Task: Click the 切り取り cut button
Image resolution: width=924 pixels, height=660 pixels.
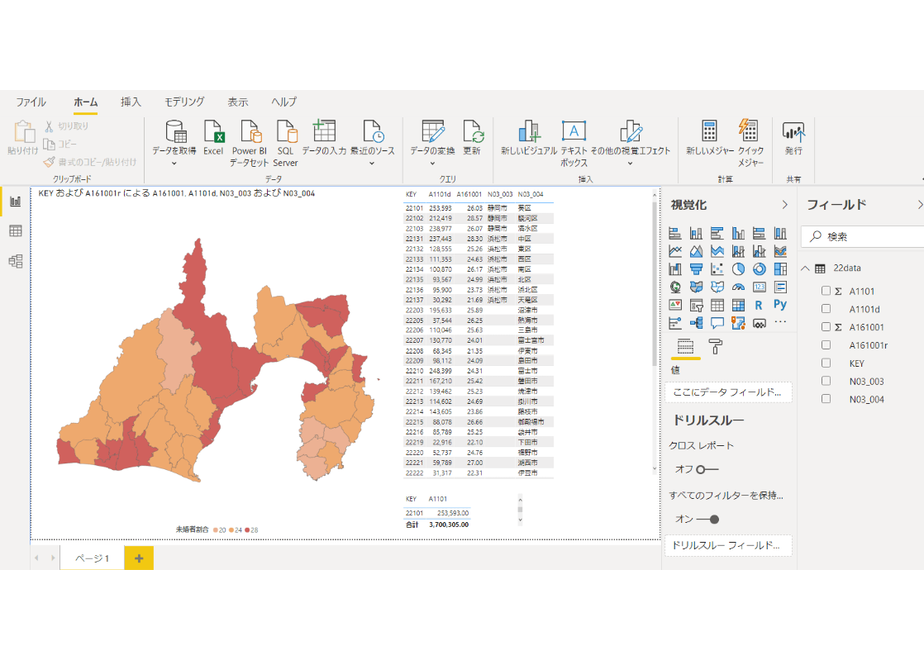Action: click(66, 126)
